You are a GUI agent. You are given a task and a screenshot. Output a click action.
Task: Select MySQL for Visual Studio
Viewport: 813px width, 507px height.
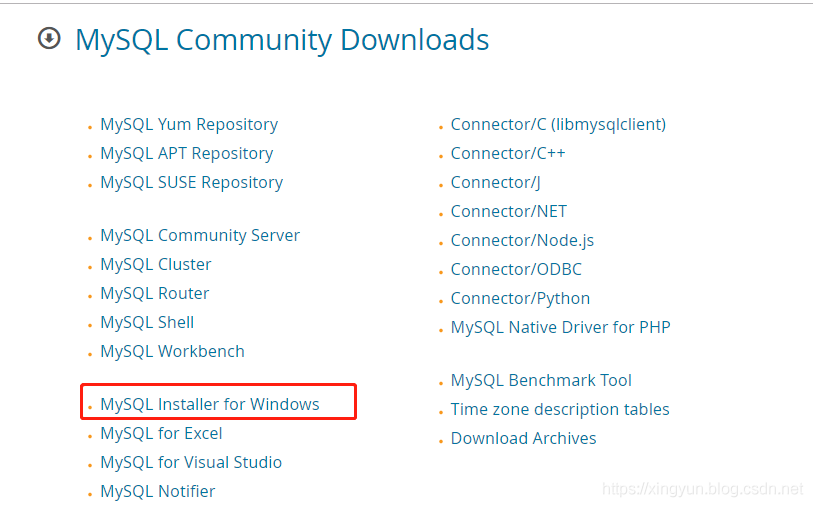point(191,463)
